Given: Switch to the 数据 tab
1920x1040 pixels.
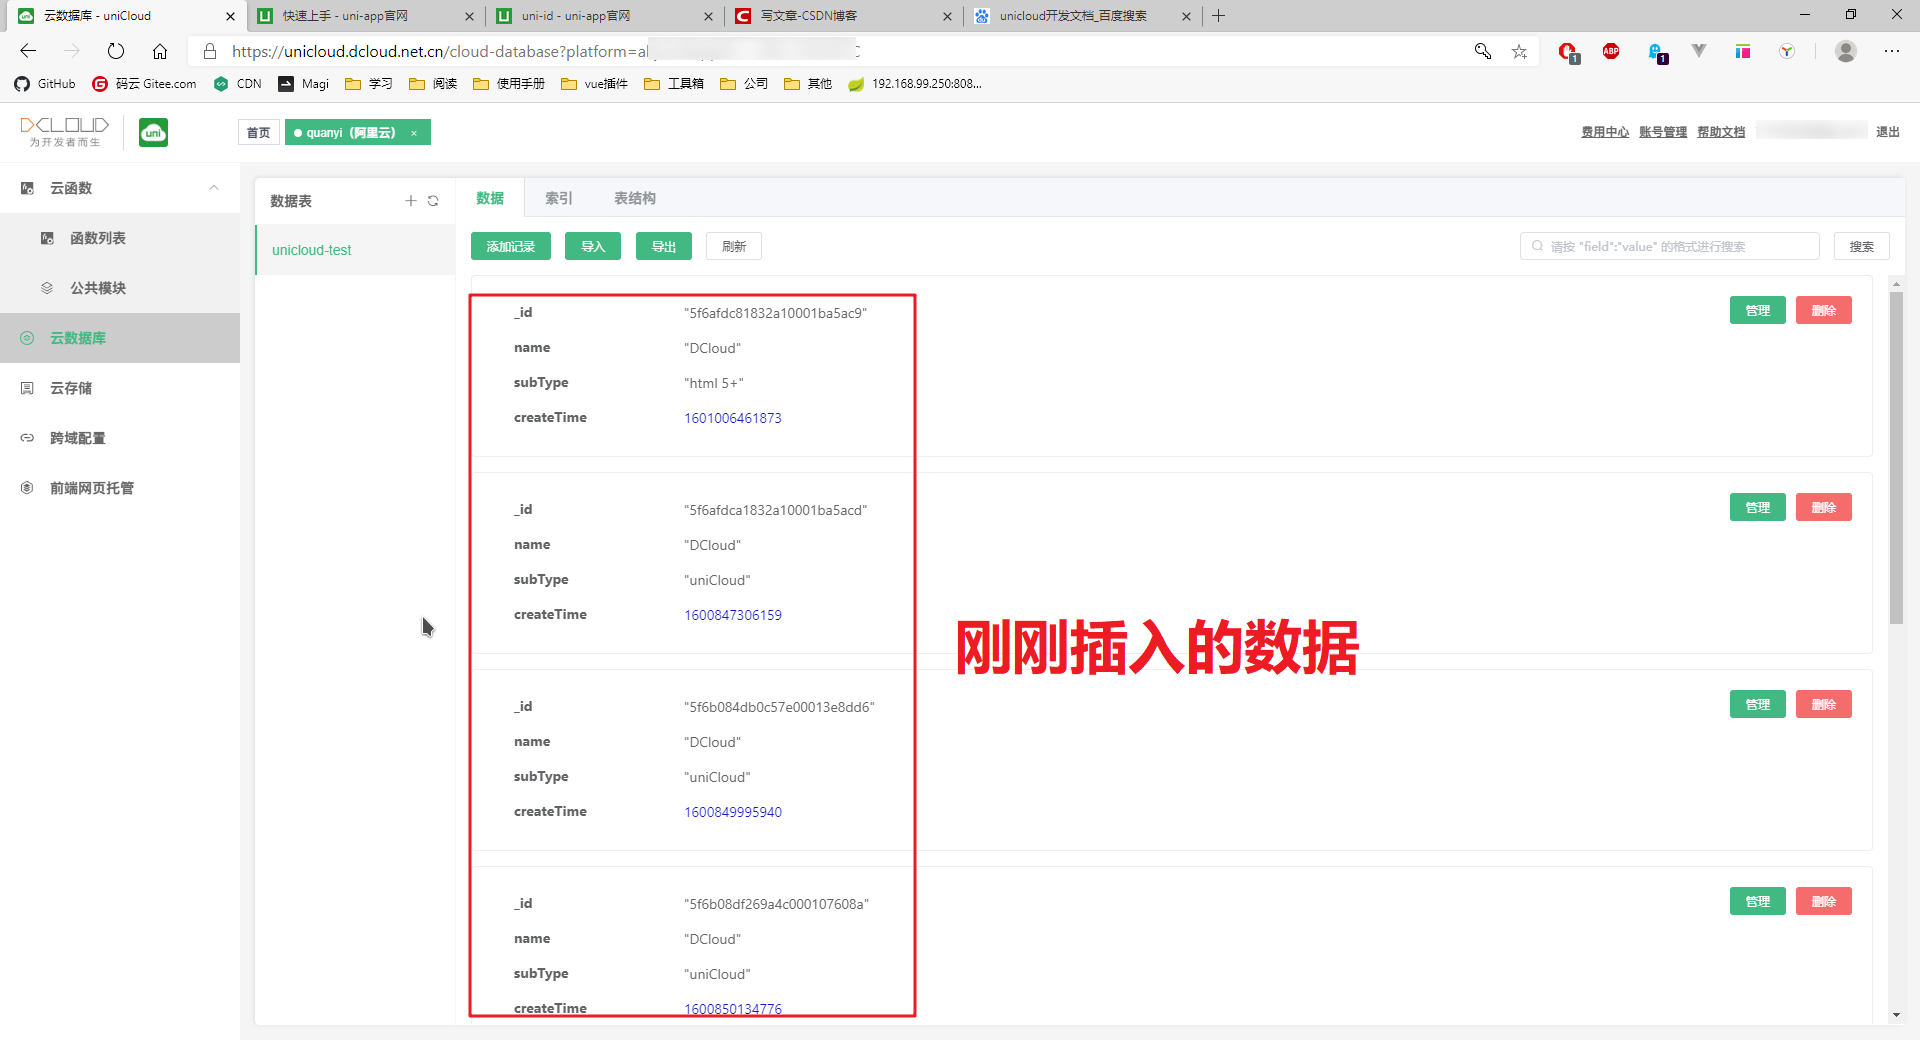Looking at the screenshot, I should (490, 198).
